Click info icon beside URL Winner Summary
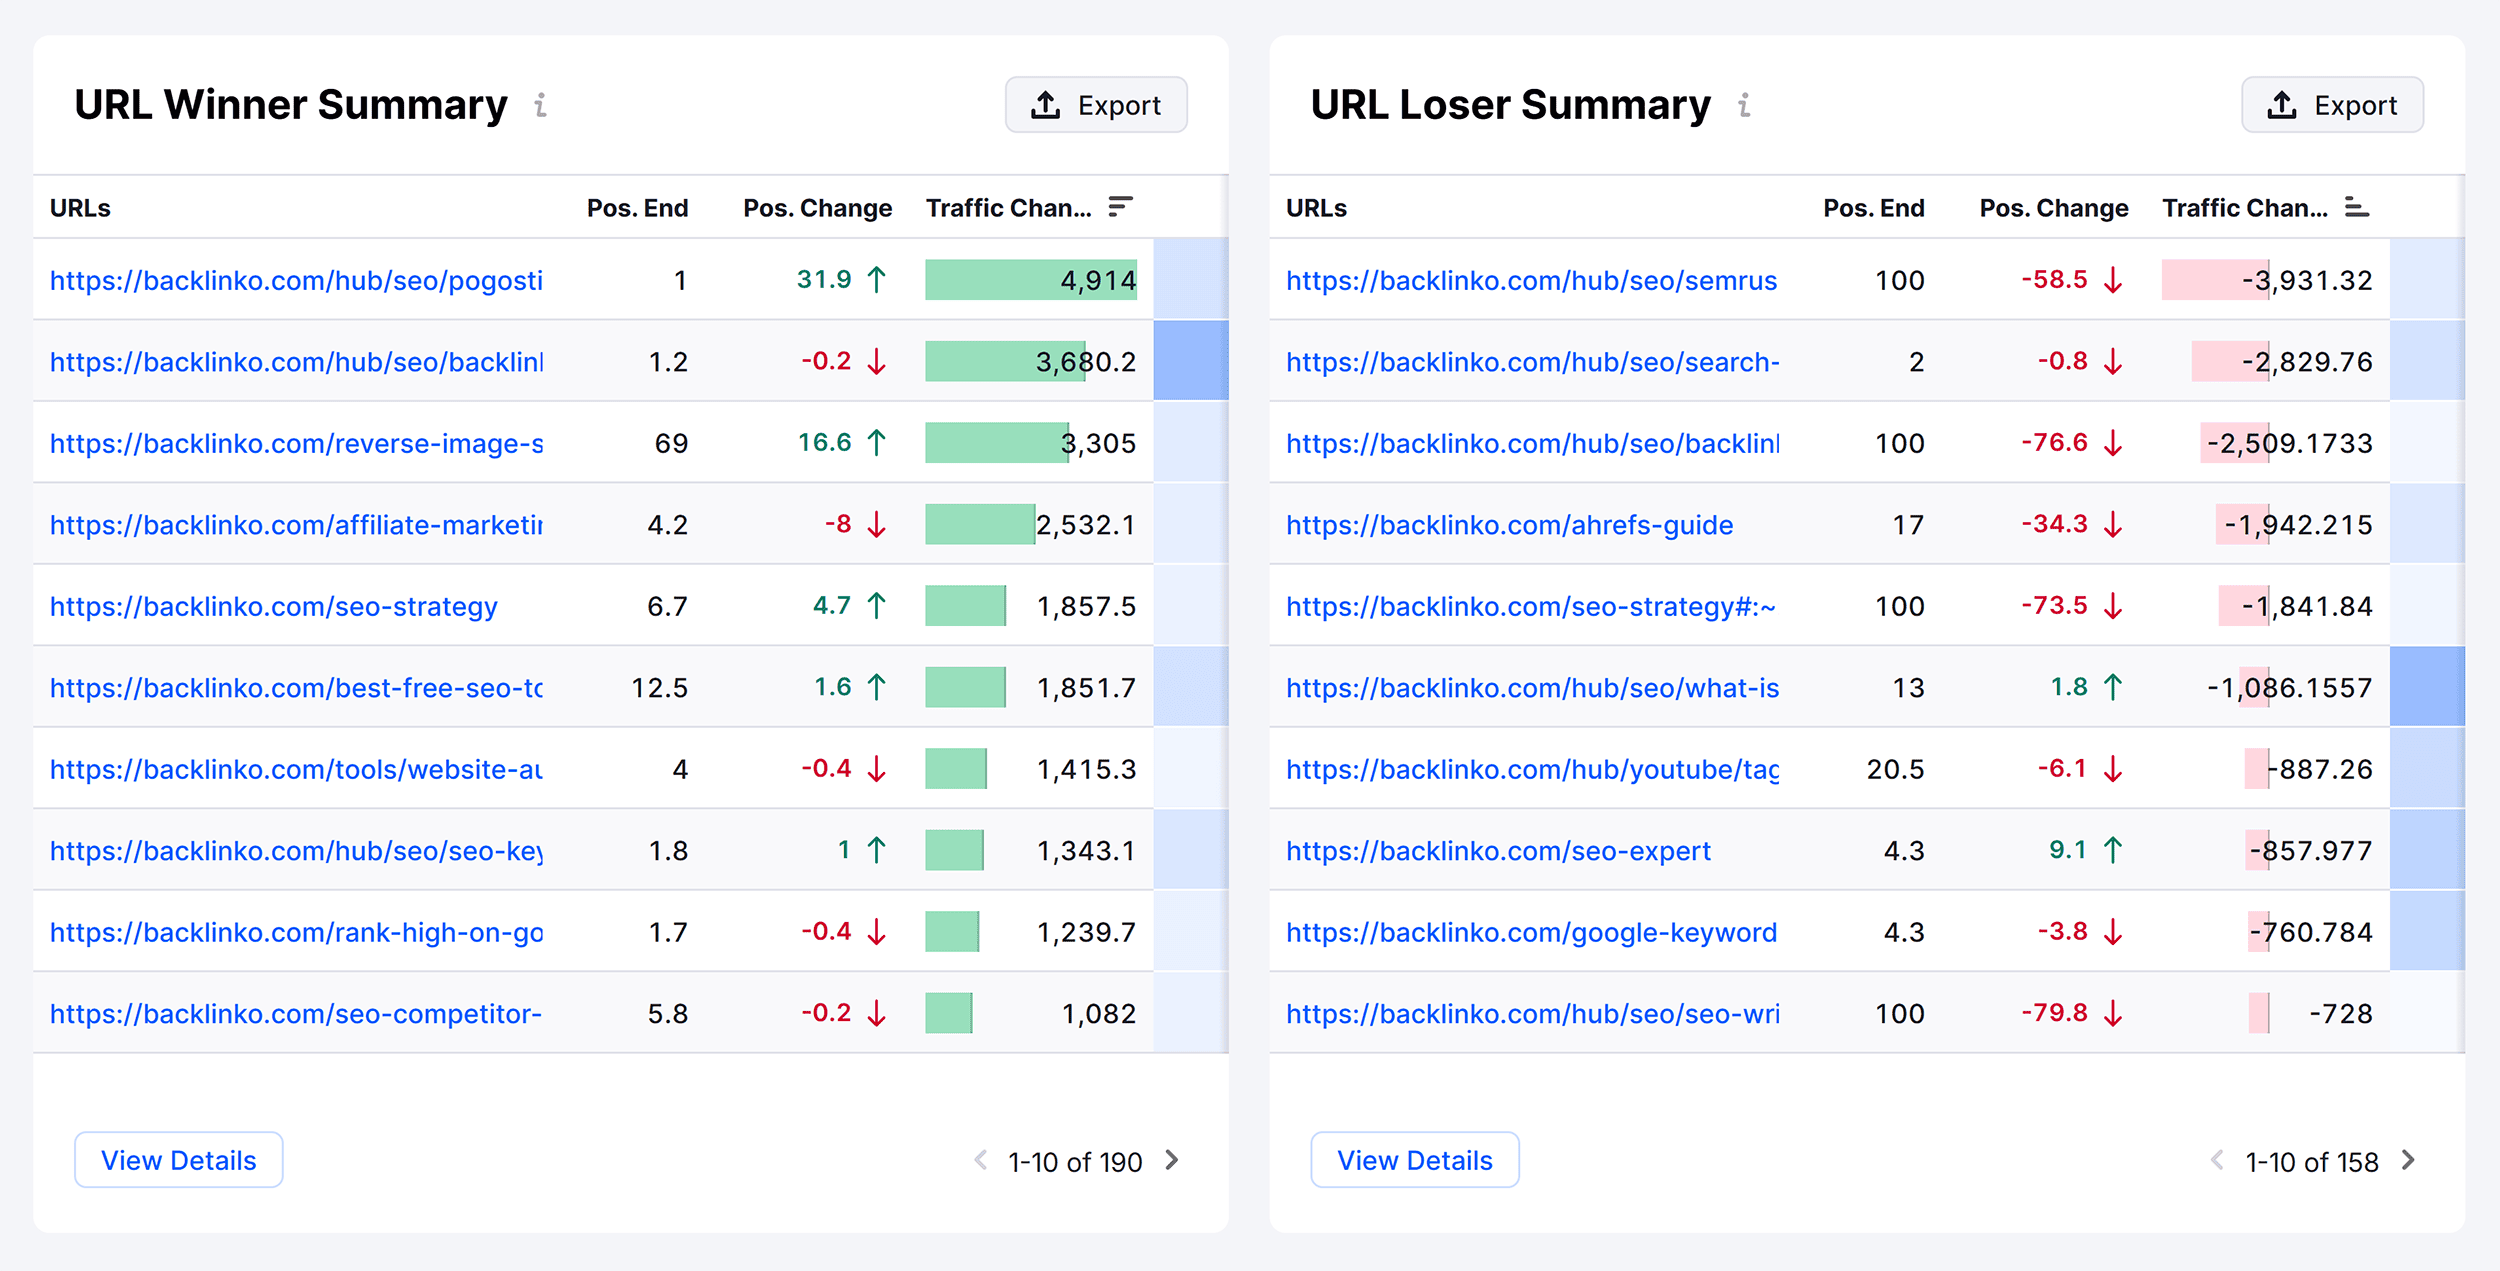The image size is (2500, 1271). click(x=540, y=105)
